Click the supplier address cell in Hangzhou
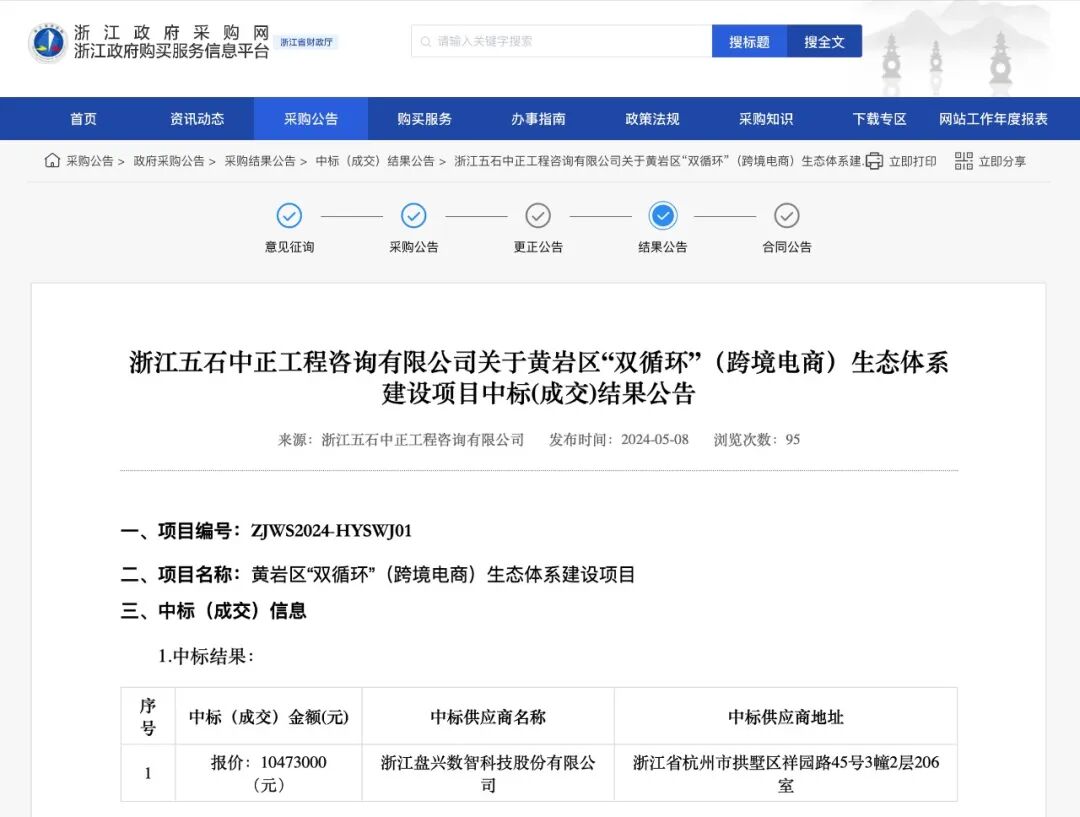This screenshot has width=1080, height=817. pos(786,773)
